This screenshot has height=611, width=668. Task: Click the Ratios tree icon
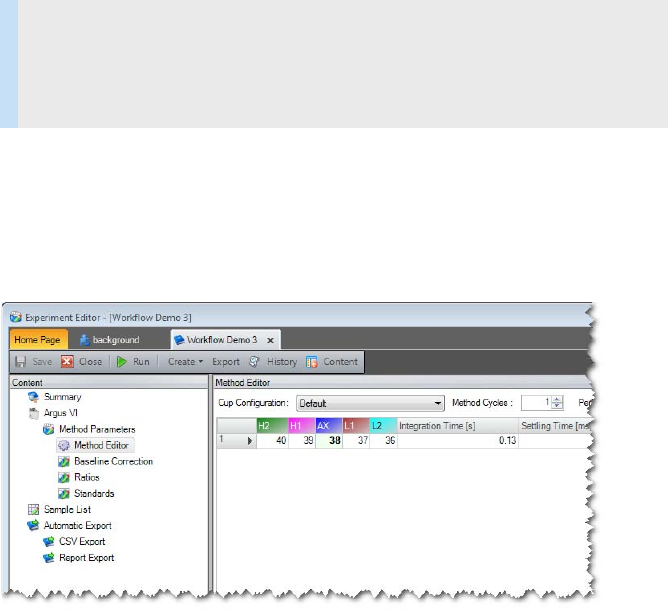[64, 478]
